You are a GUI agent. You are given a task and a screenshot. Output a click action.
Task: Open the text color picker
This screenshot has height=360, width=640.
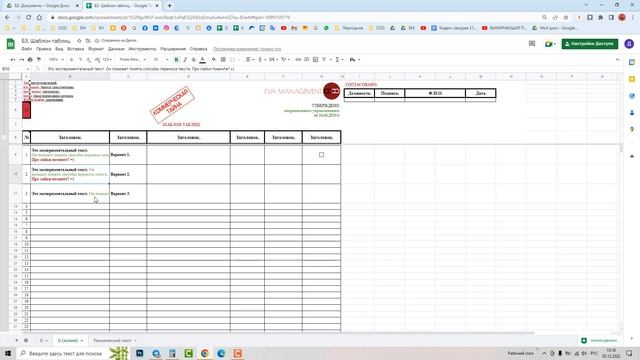coord(202,60)
